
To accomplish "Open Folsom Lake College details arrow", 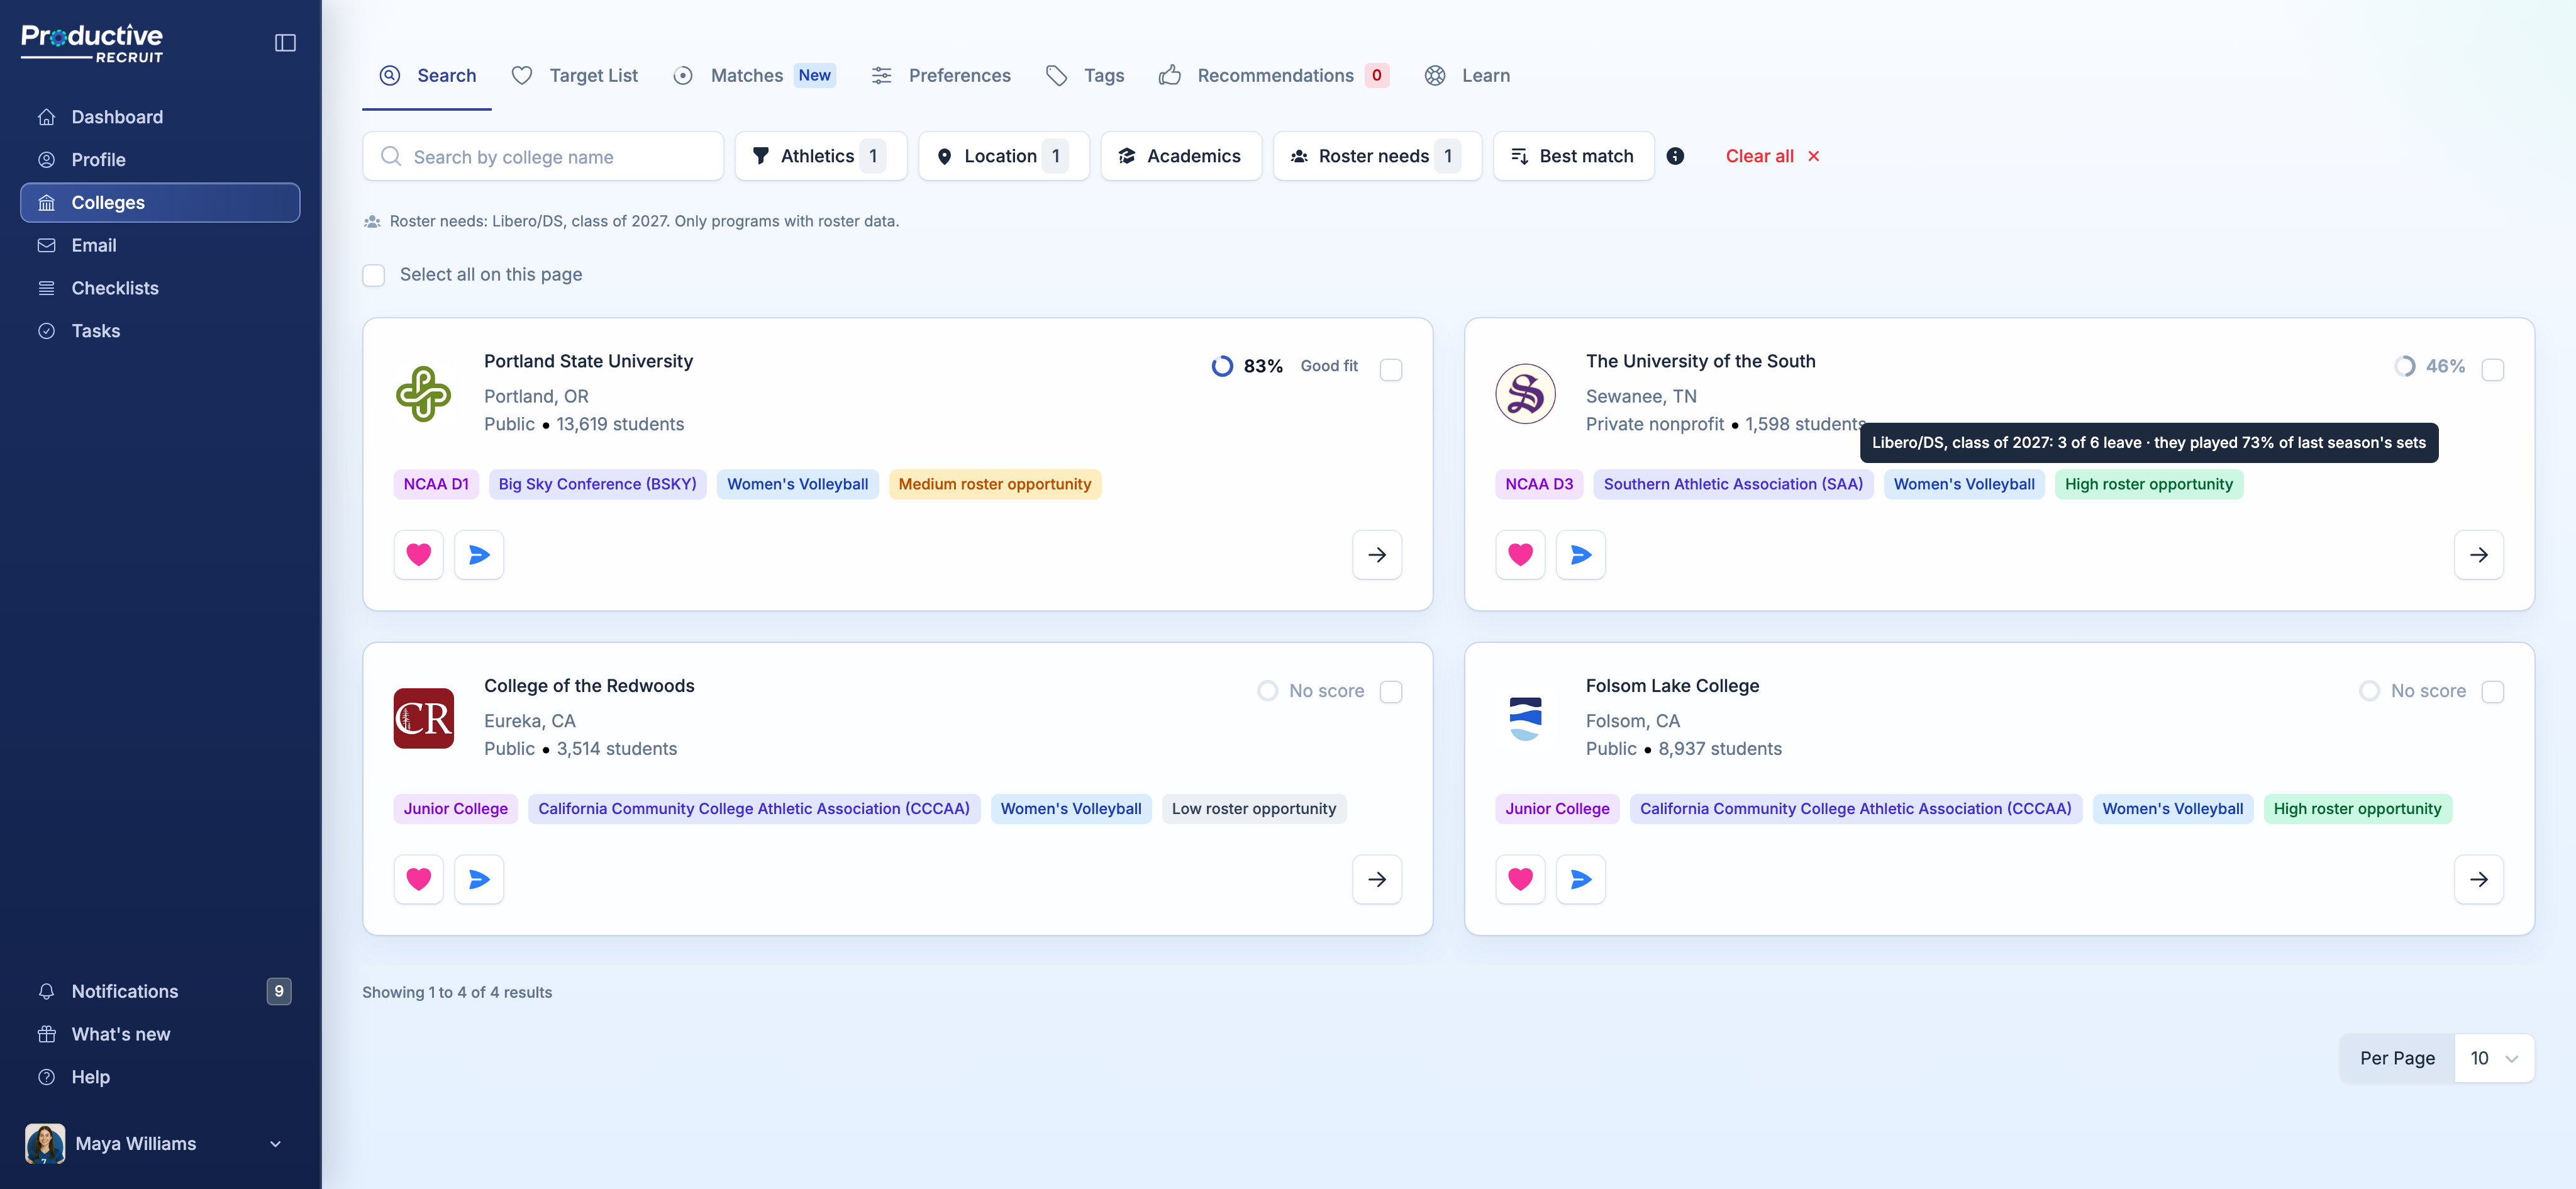I will 2479,879.
